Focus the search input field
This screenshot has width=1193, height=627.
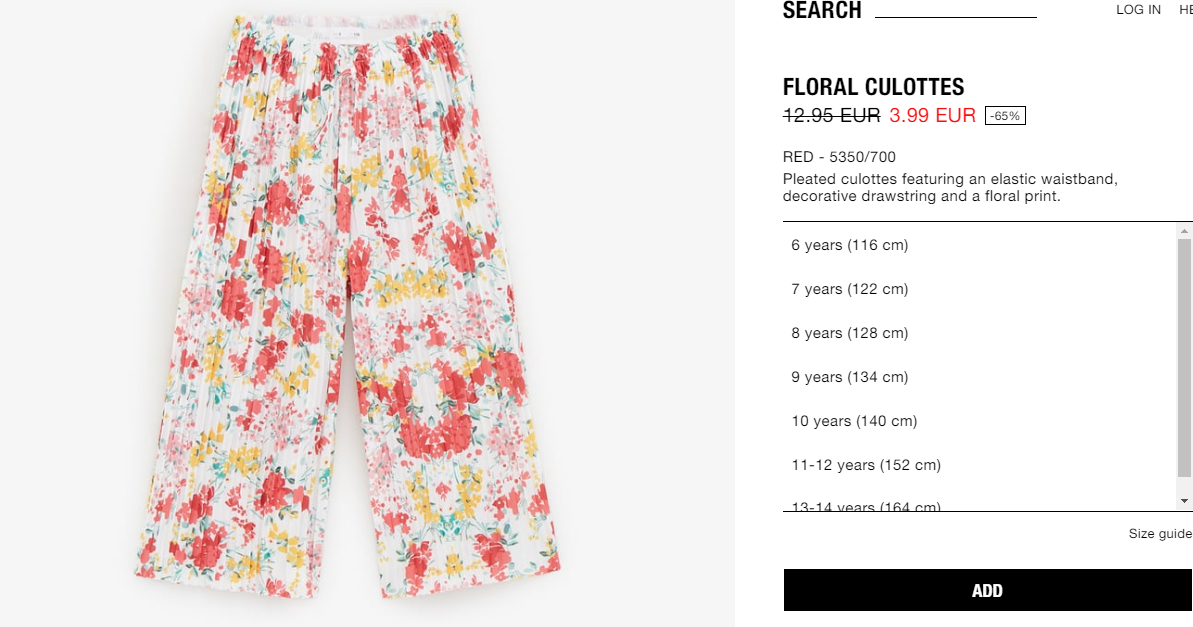click(x=956, y=10)
